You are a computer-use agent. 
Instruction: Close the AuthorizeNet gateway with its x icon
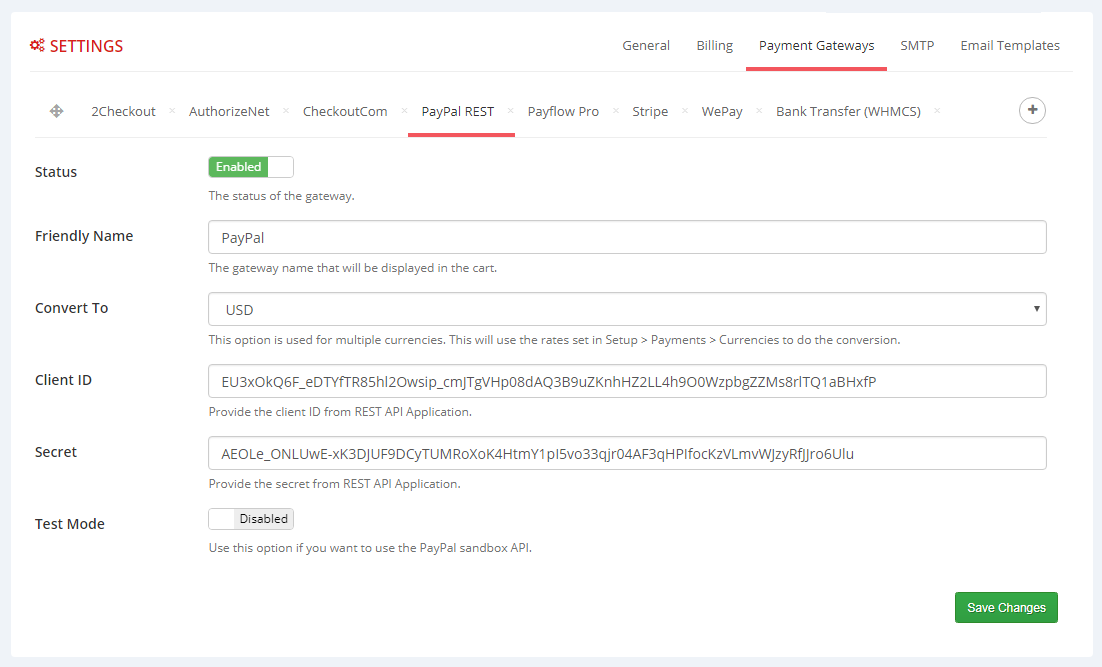286,111
